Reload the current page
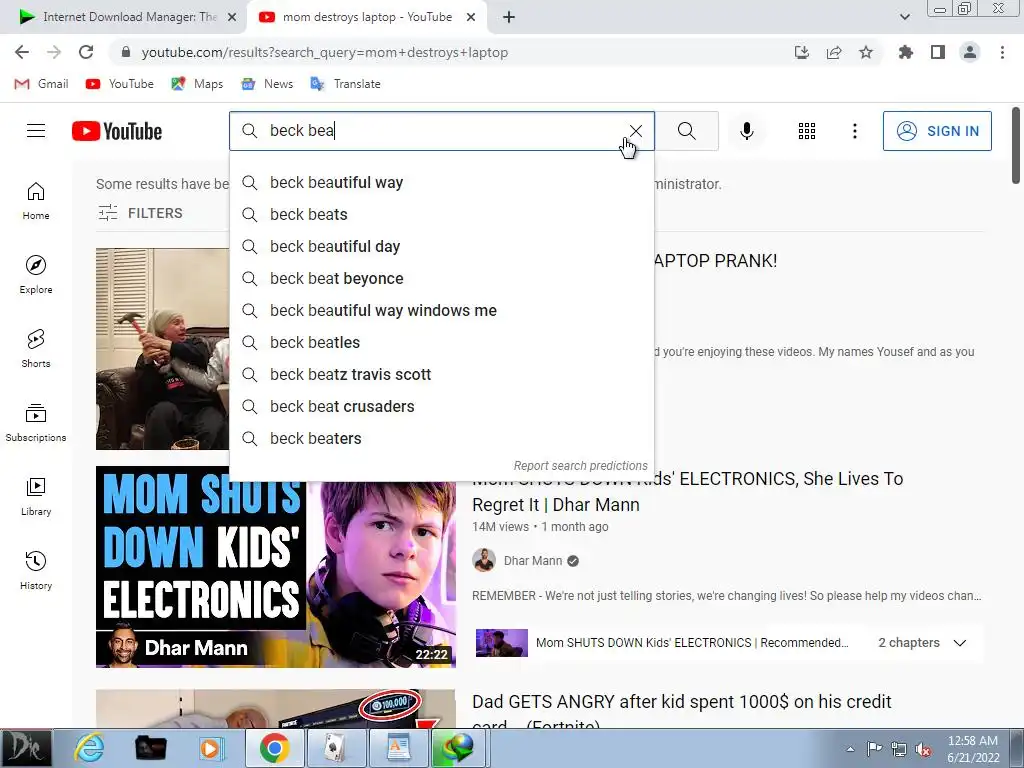The width and height of the screenshot is (1024, 768). 86,52
